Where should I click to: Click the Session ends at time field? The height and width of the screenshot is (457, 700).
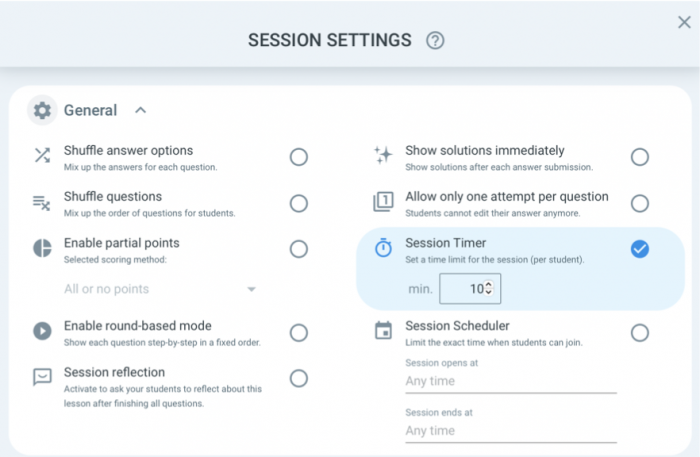[x=511, y=431]
